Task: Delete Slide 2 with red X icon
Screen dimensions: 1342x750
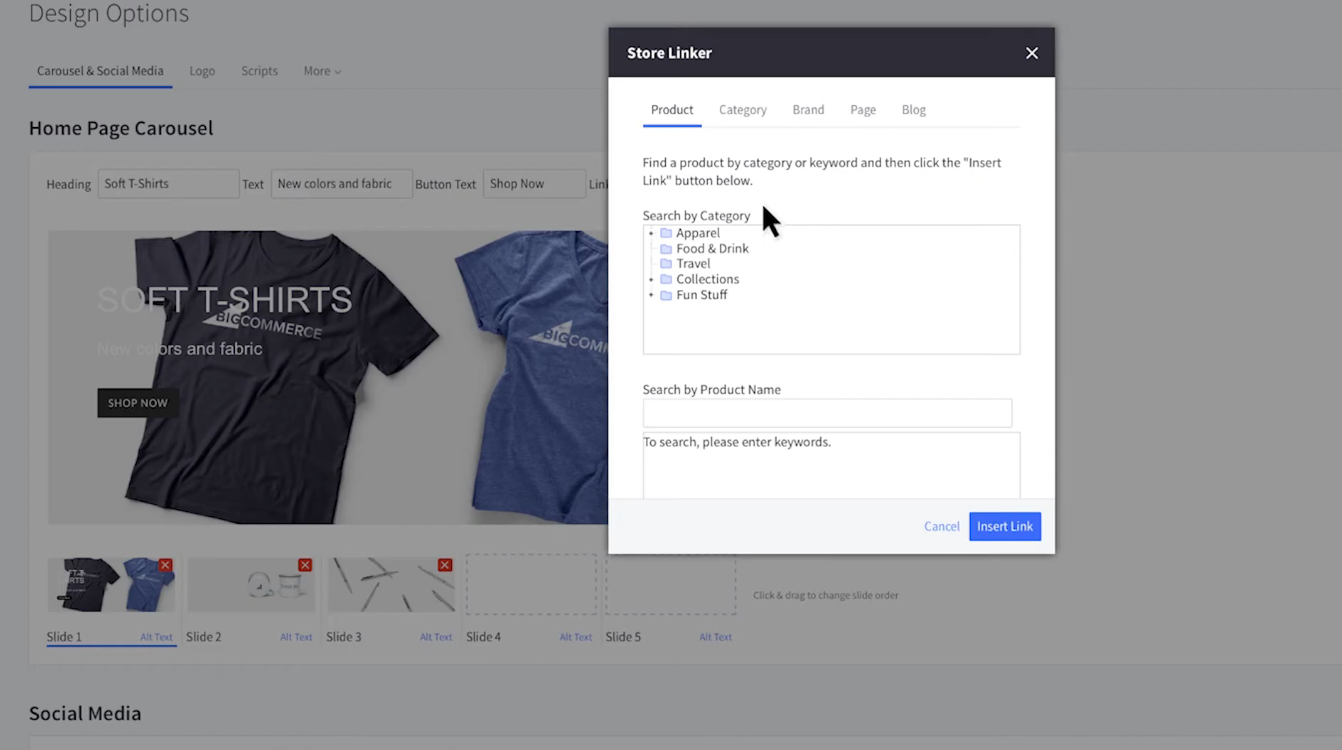Action: pyautogui.click(x=305, y=565)
